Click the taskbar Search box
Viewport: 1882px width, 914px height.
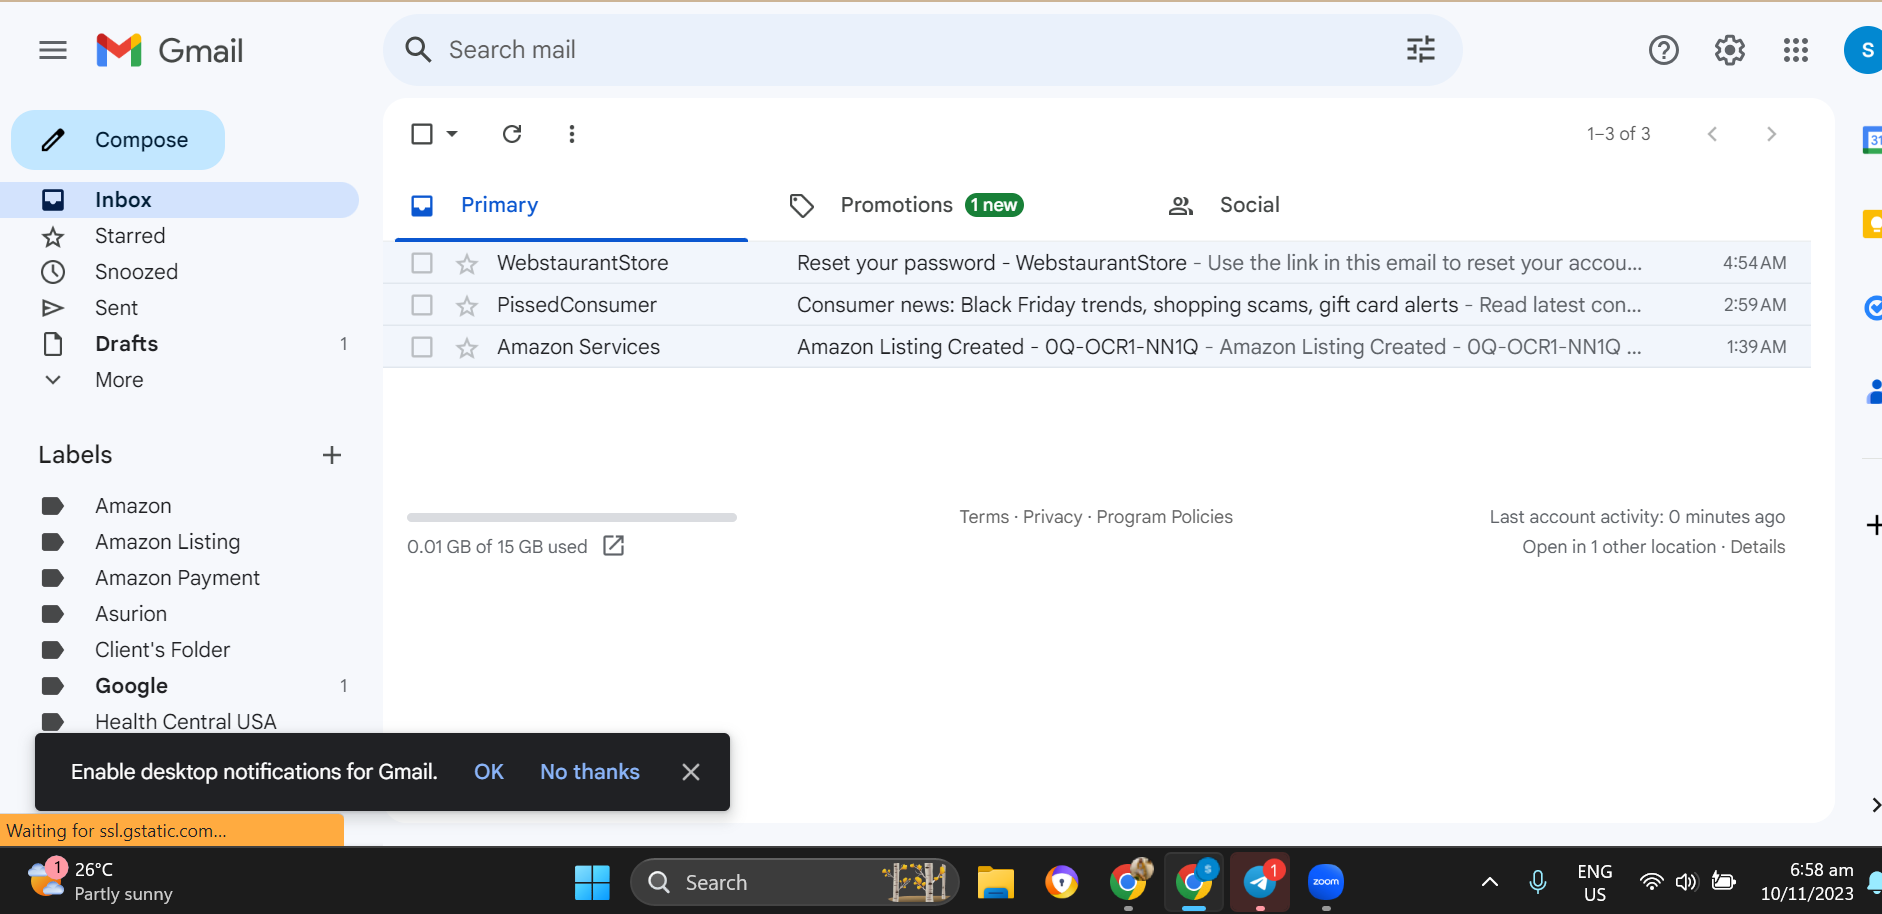point(795,882)
